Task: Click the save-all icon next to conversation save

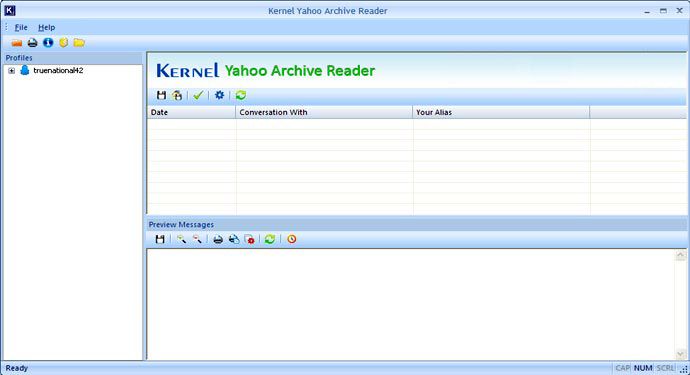Action: point(177,95)
